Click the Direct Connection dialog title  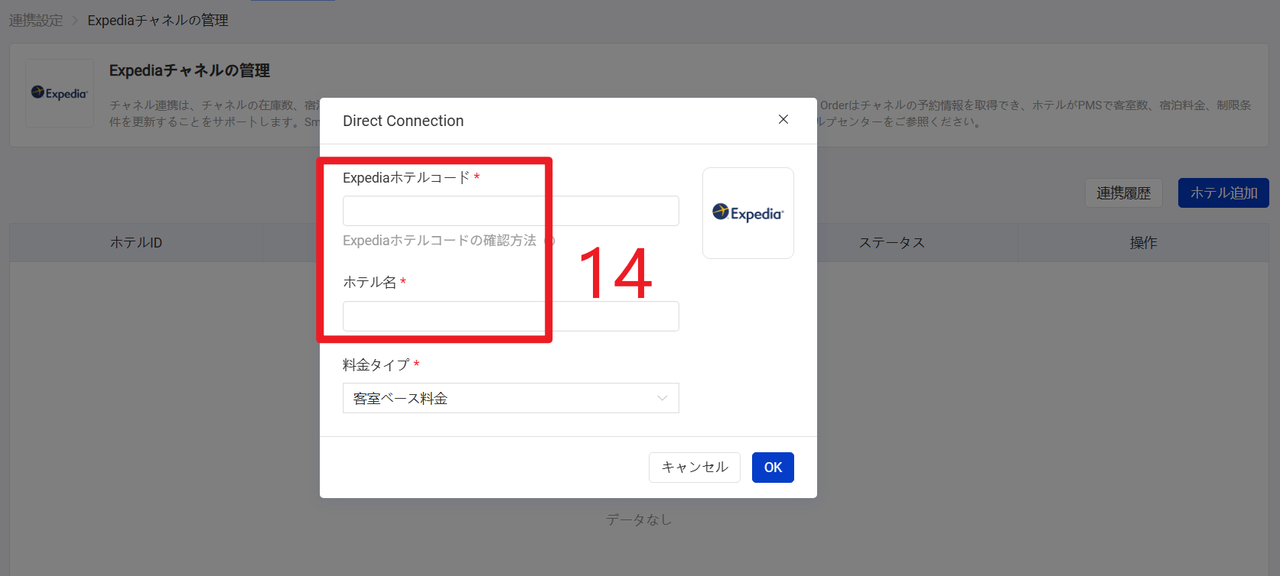coord(403,121)
